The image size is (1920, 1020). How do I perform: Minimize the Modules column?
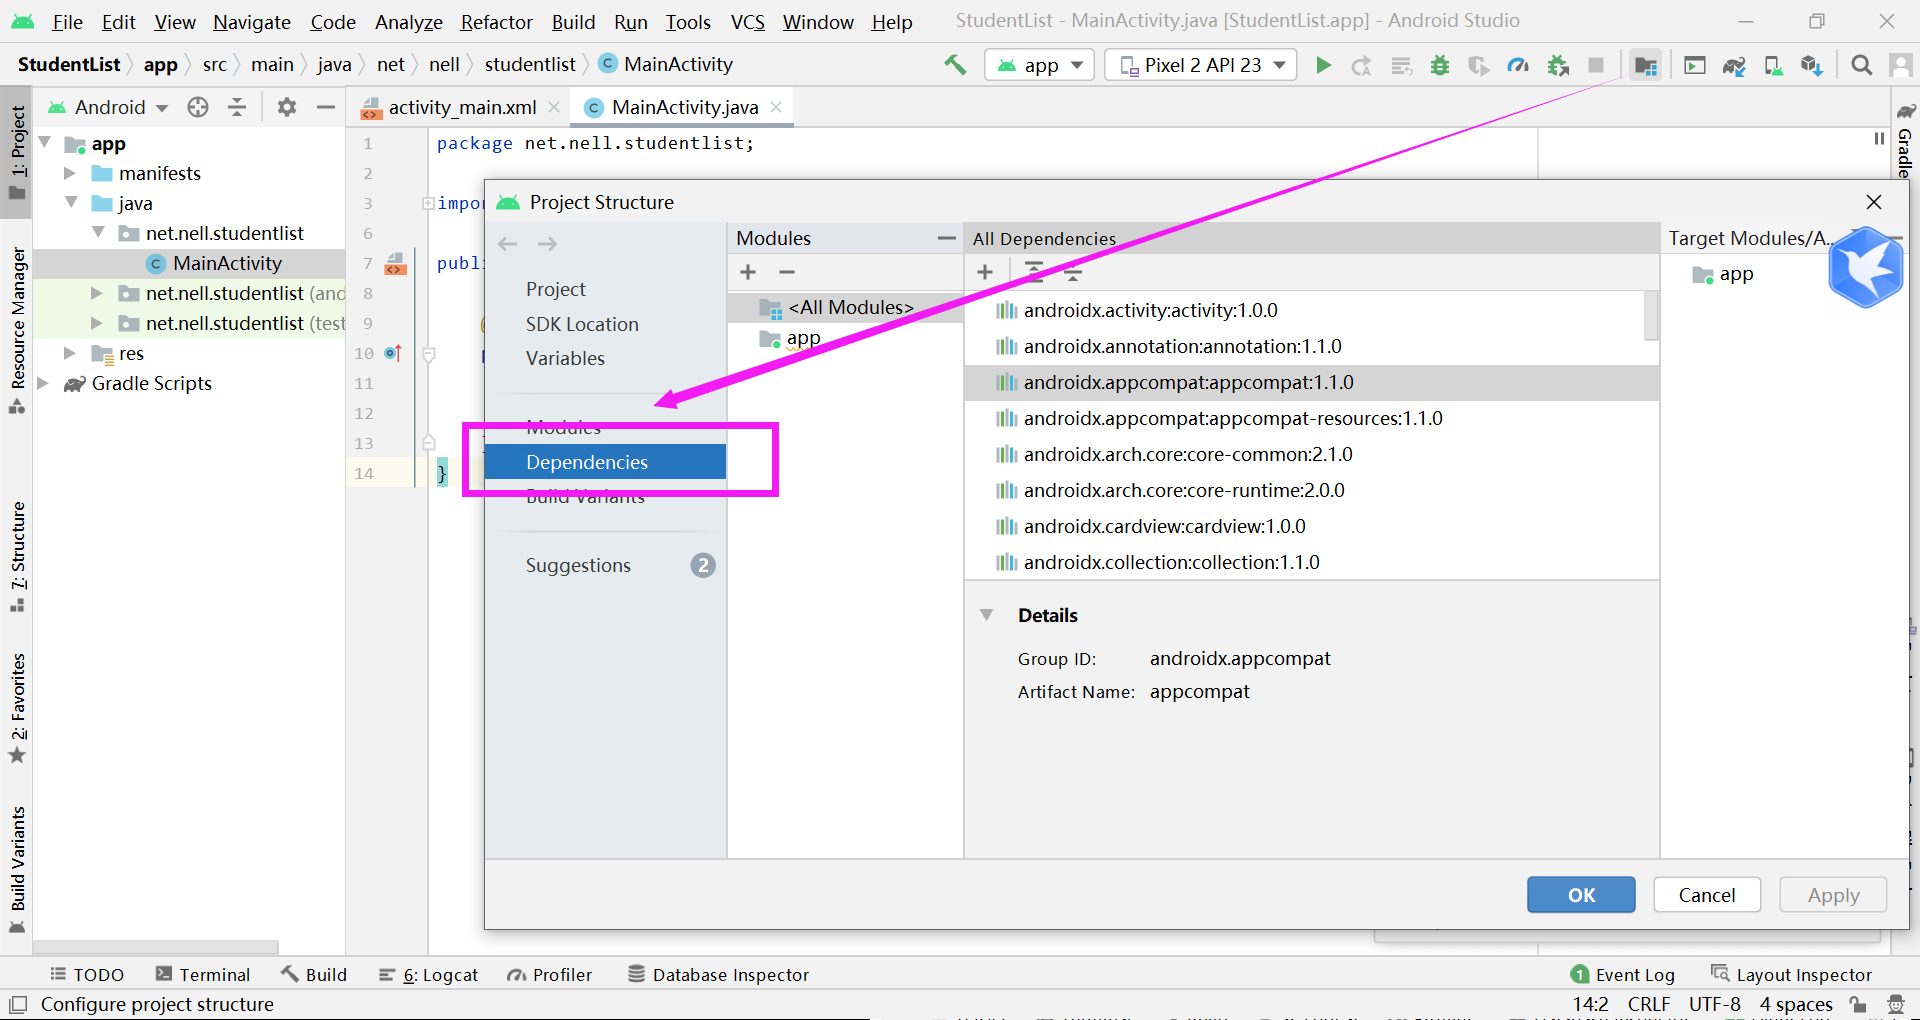click(946, 238)
